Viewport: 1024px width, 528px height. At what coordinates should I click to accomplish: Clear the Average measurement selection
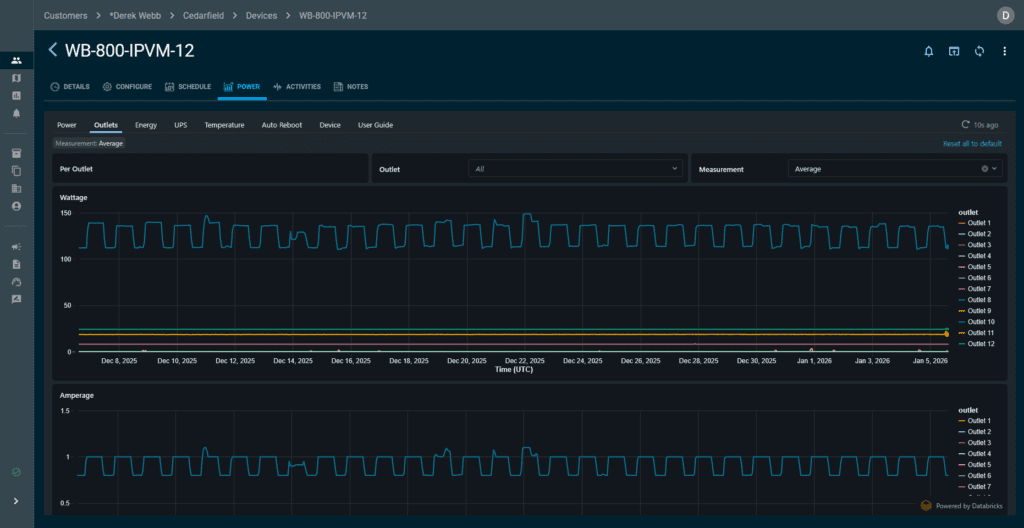(984, 169)
